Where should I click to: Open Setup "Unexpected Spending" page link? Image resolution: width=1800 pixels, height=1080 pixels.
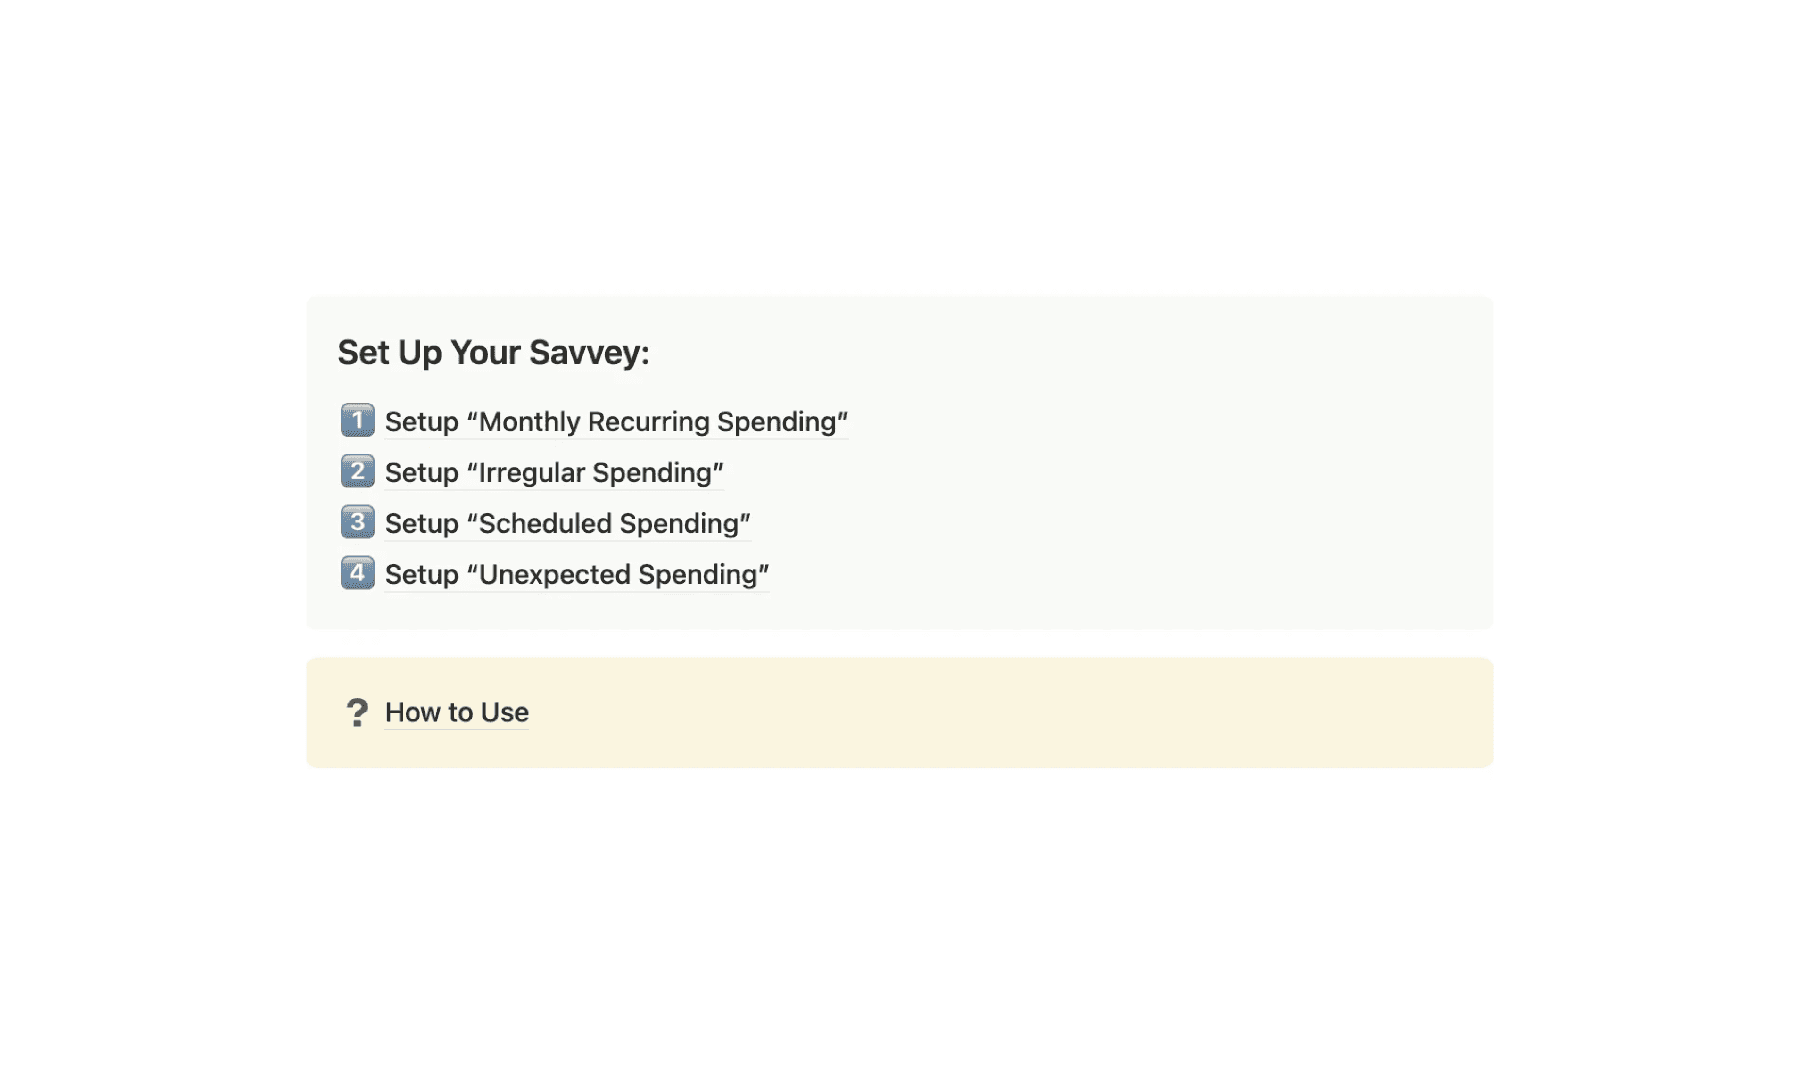(576, 575)
